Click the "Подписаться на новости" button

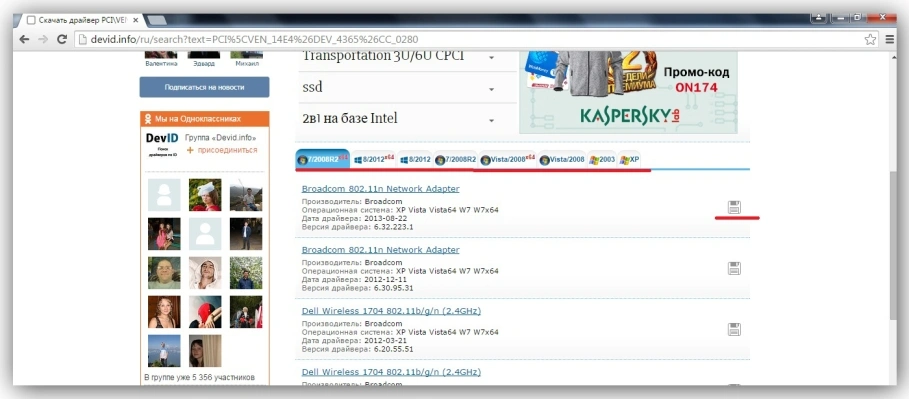[x=204, y=87]
